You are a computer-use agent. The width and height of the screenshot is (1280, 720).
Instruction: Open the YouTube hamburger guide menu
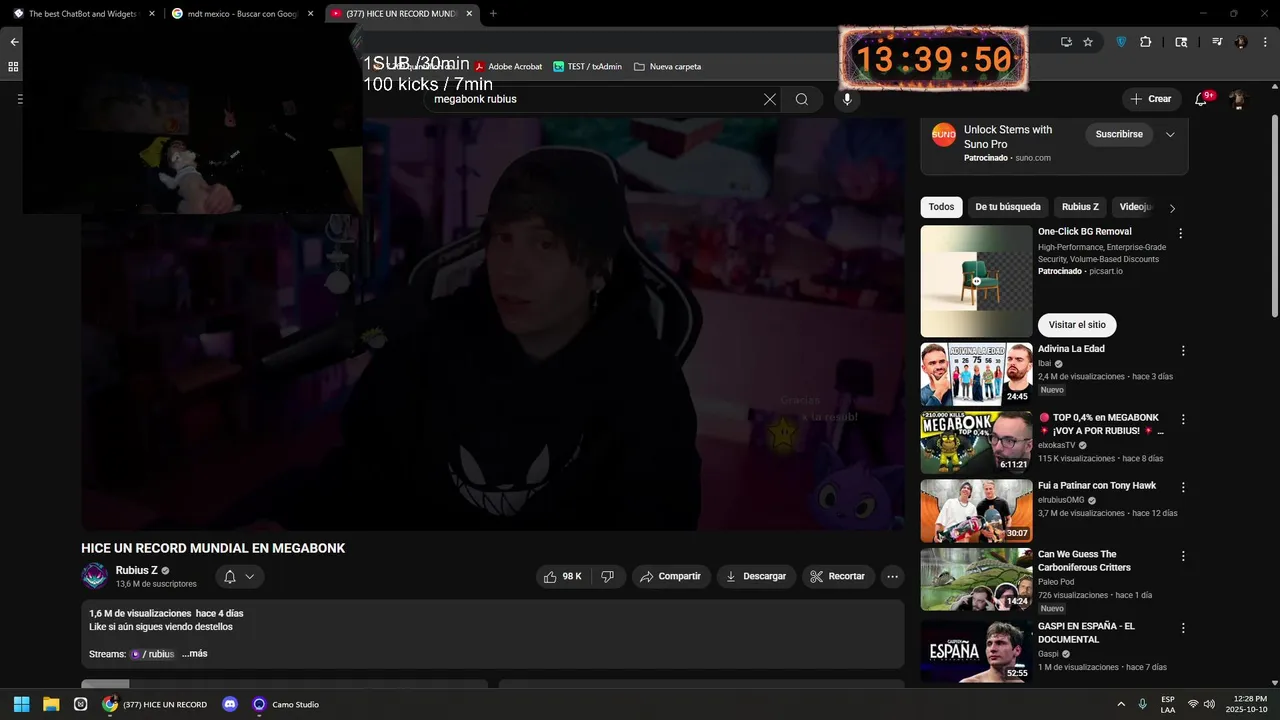pyautogui.click(x=19, y=99)
